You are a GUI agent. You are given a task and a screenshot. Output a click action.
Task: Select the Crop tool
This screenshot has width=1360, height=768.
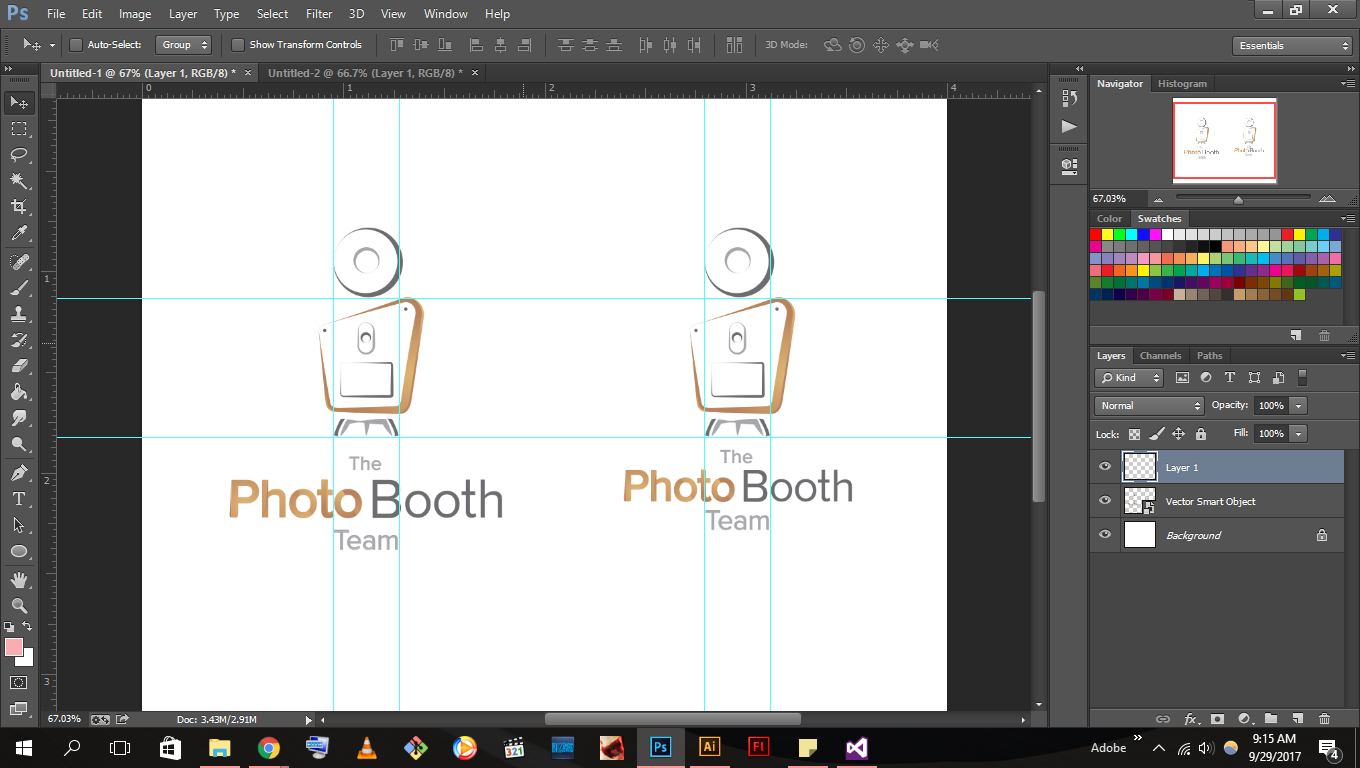coord(19,206)
